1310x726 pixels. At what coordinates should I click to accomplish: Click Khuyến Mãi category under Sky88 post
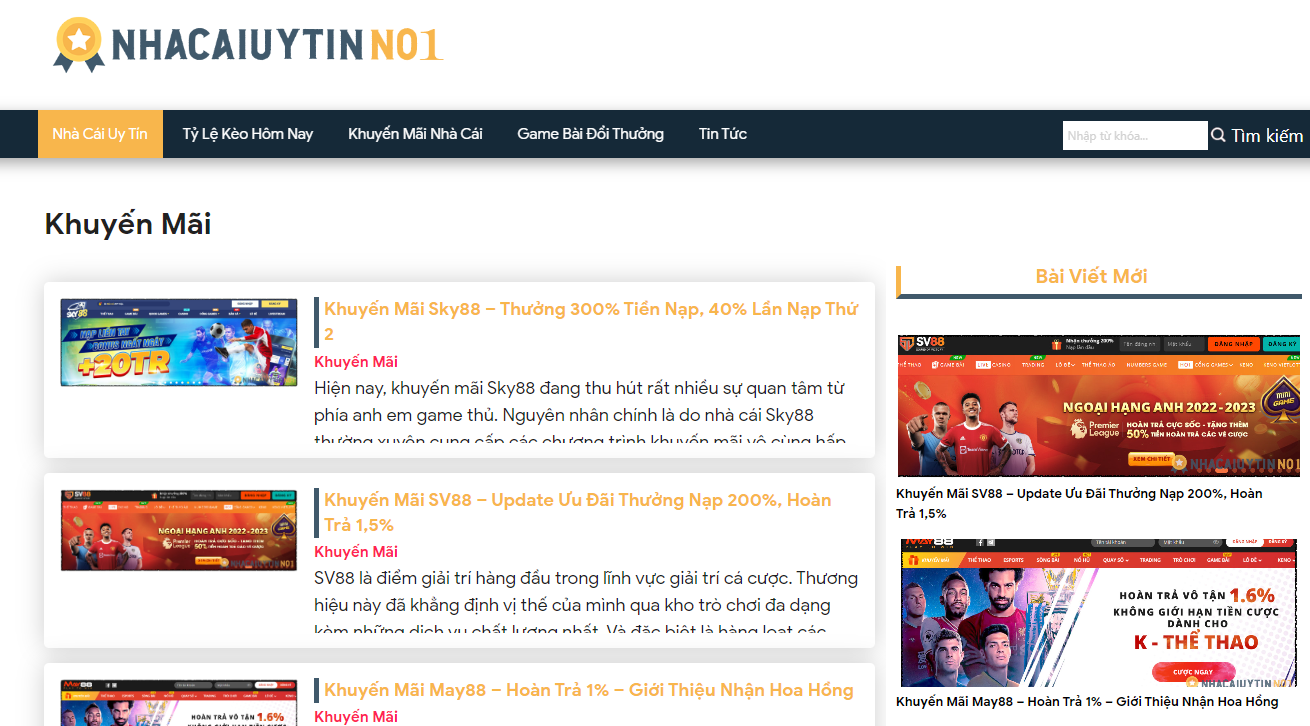(x=356, y=362)
